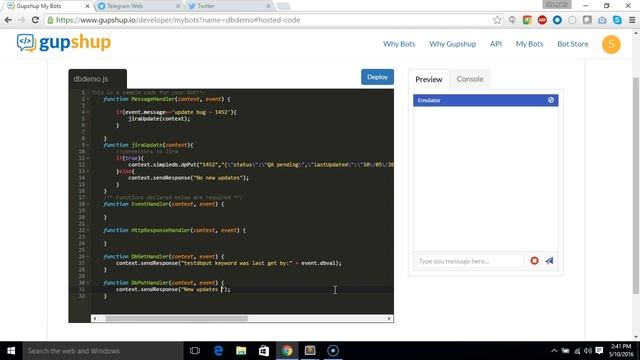Open the orange user avatar menu
This screenshot has width=640, height=360.
coord(611,44)
